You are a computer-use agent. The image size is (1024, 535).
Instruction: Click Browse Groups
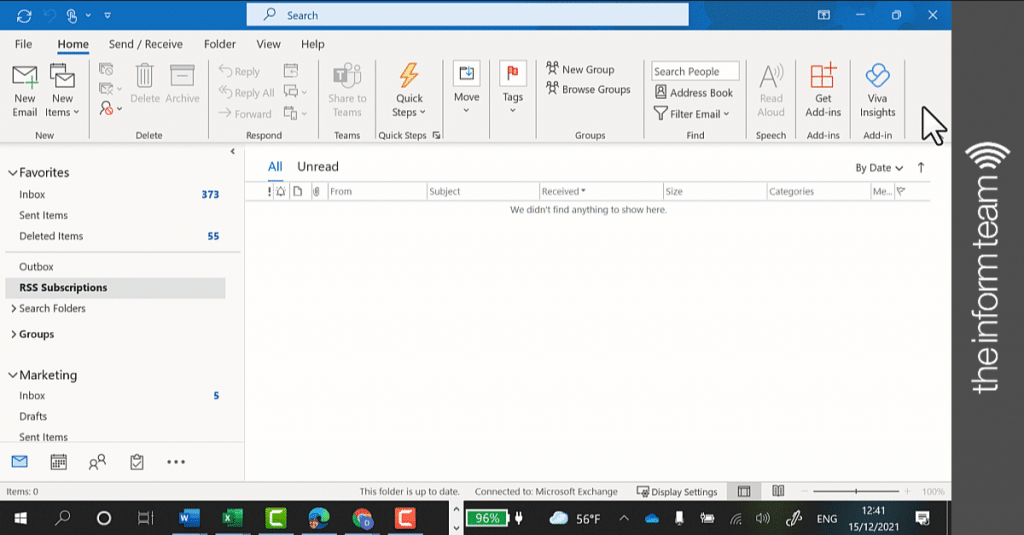(588, 89)
